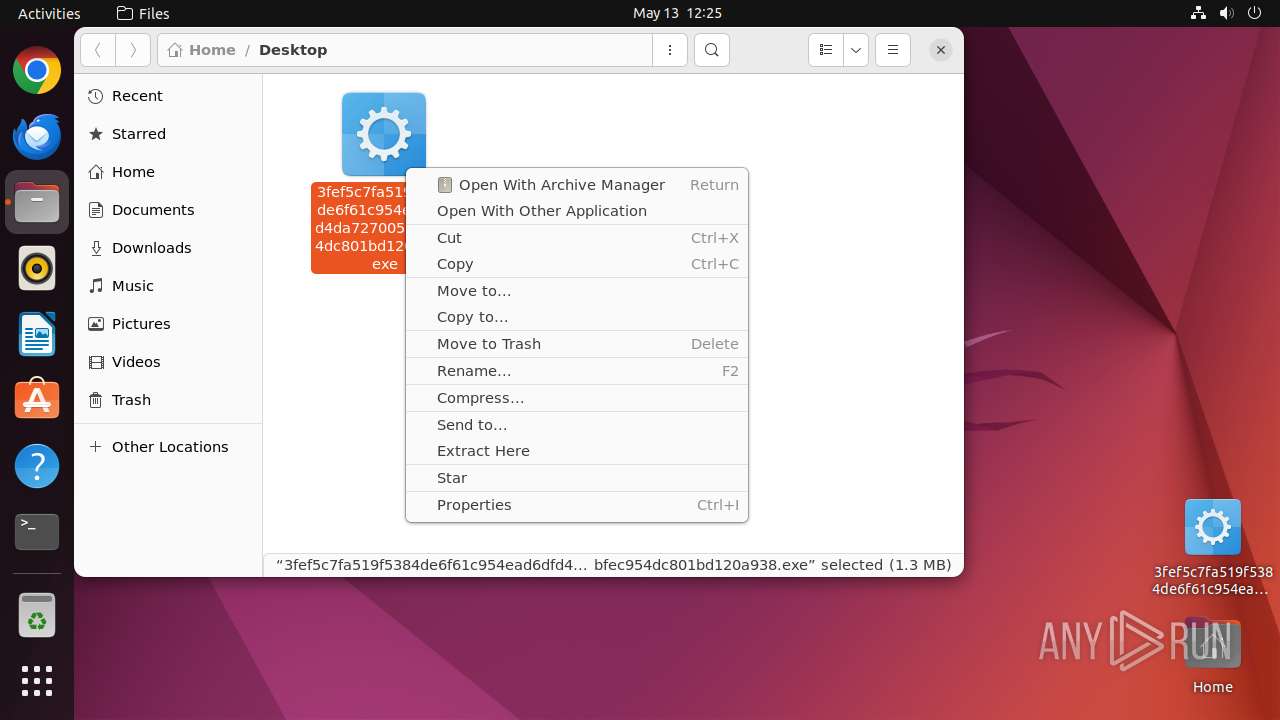Select Copy from the context menu
Screen dimensions: 1280x720
click(x=577, y=264)
